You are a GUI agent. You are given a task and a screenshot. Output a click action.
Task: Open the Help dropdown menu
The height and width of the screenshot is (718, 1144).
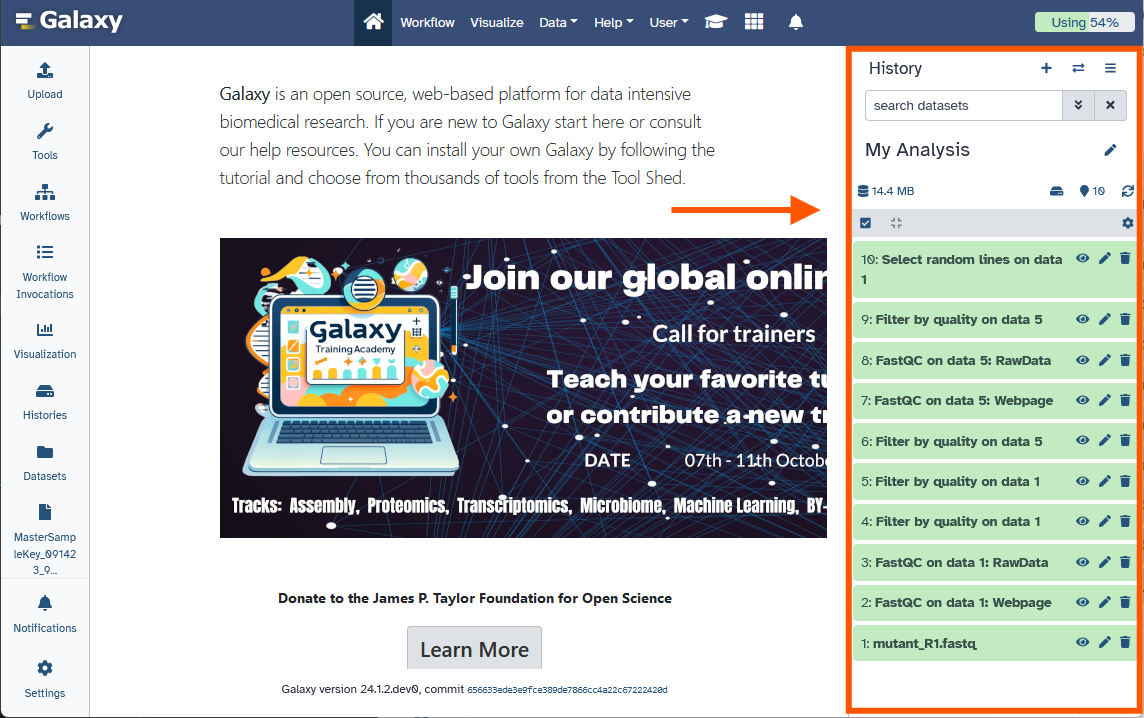pos(614,23)
